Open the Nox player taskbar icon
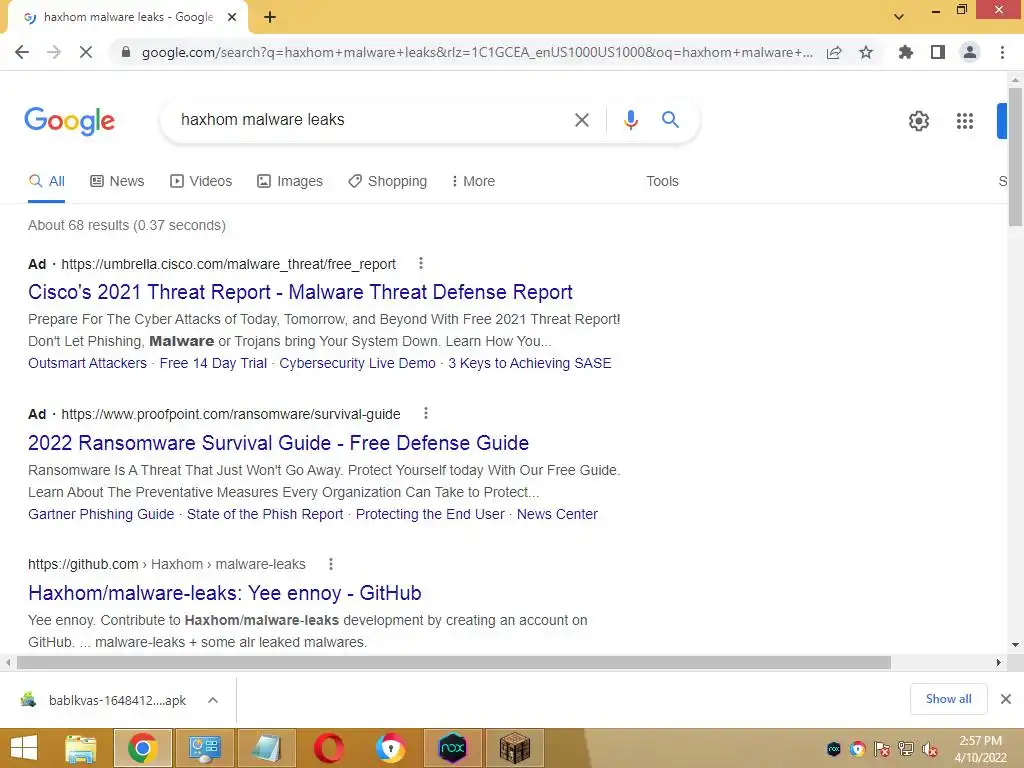This screenshot has height=768, width=1024. pos(452,748)
